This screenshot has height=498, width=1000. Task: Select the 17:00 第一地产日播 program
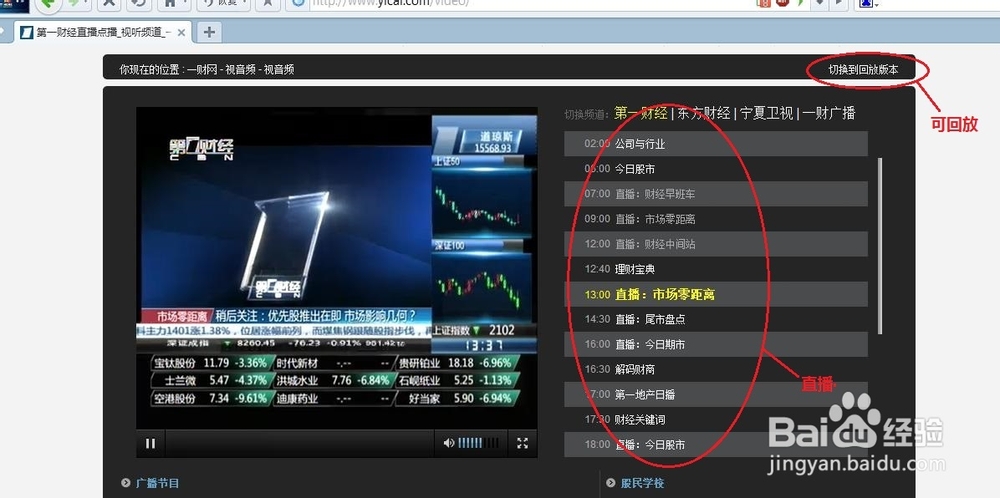(716, 395)
